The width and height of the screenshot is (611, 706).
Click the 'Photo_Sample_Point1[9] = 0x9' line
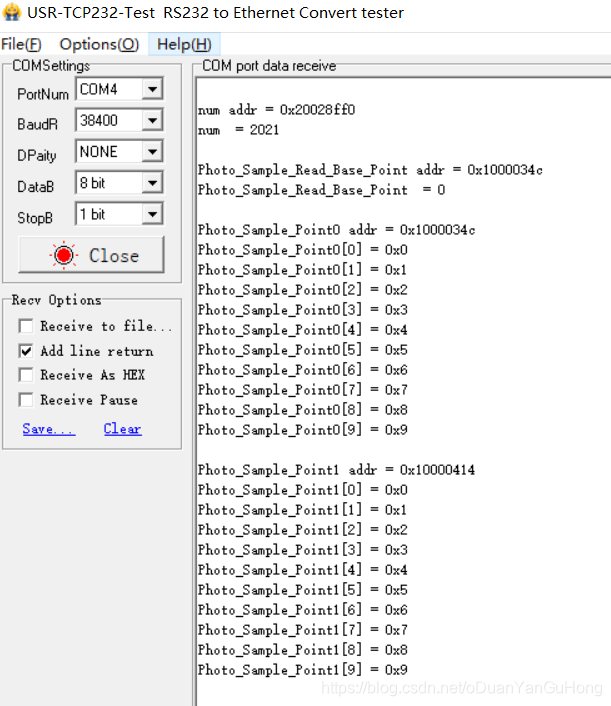pos(303,670)
